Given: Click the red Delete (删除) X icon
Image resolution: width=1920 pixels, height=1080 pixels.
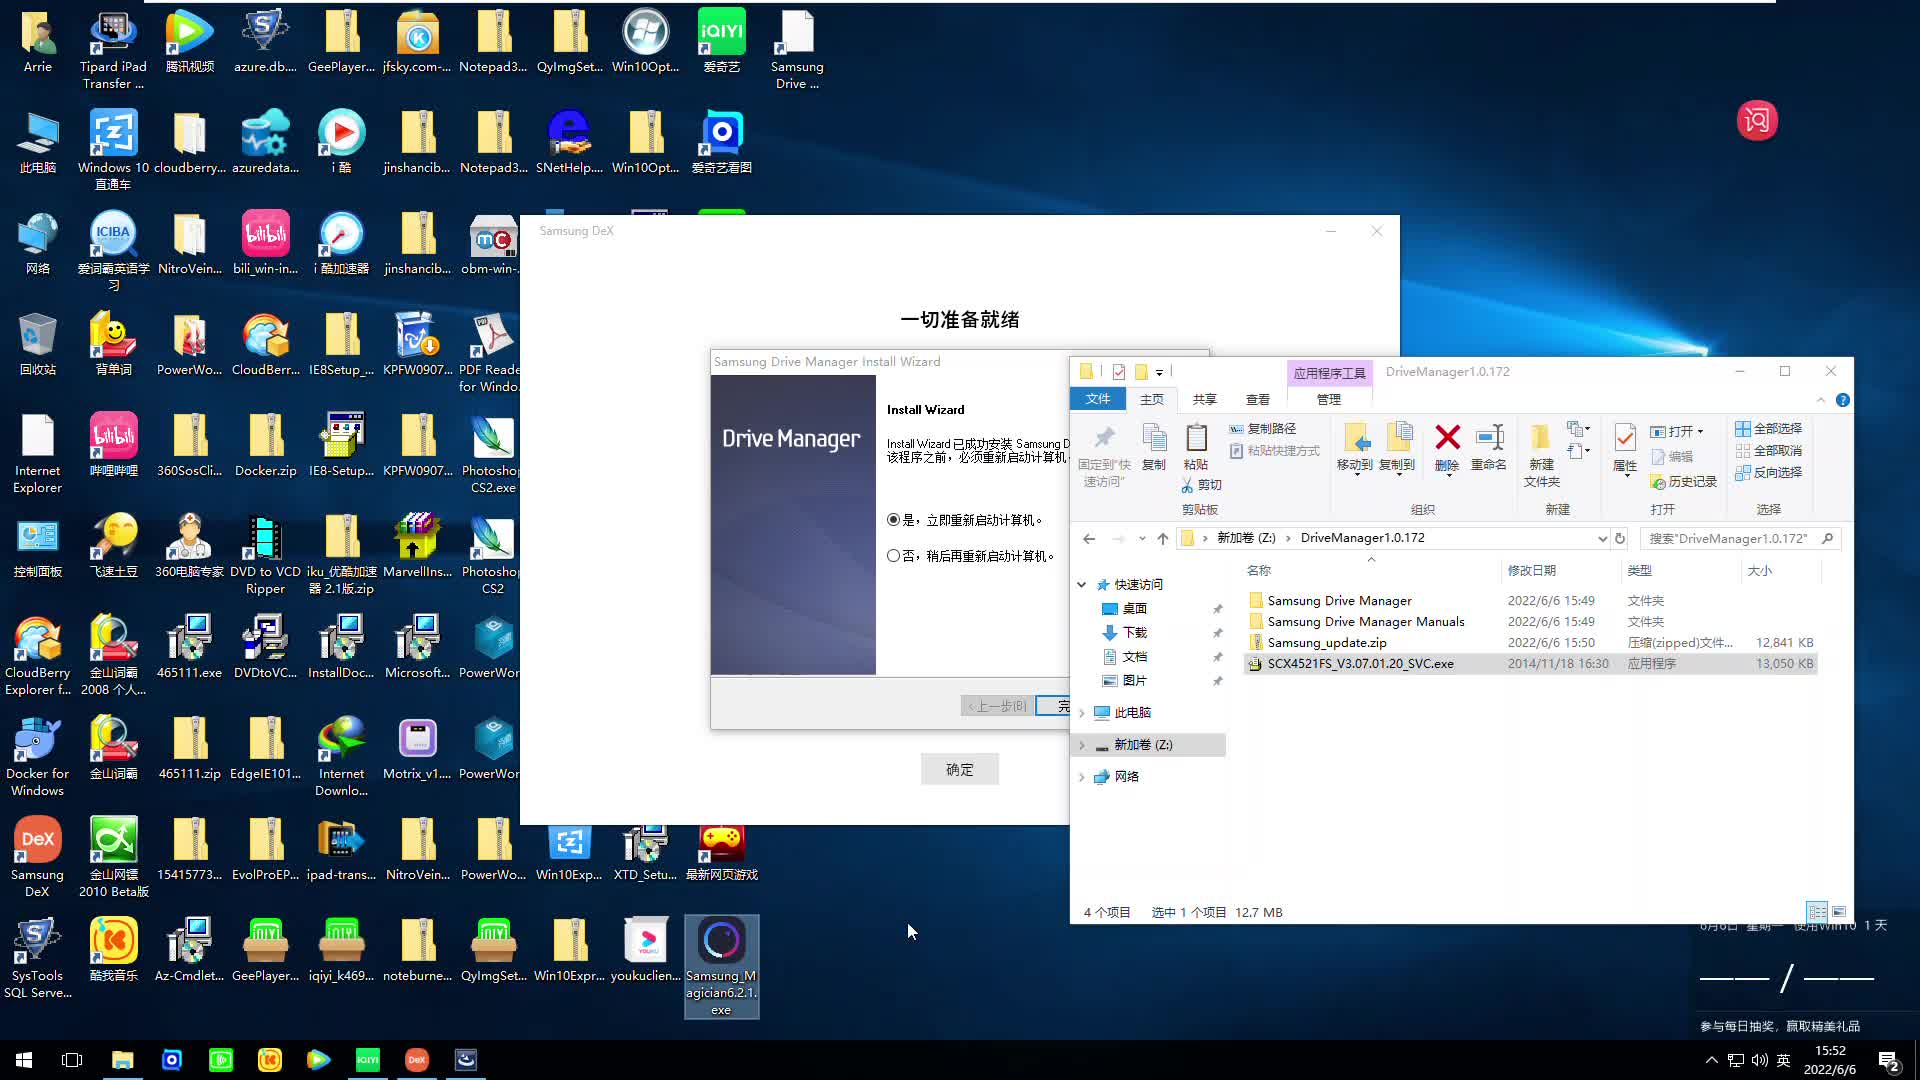Looking at the screenshot, I should click(x=1447, y=446).
